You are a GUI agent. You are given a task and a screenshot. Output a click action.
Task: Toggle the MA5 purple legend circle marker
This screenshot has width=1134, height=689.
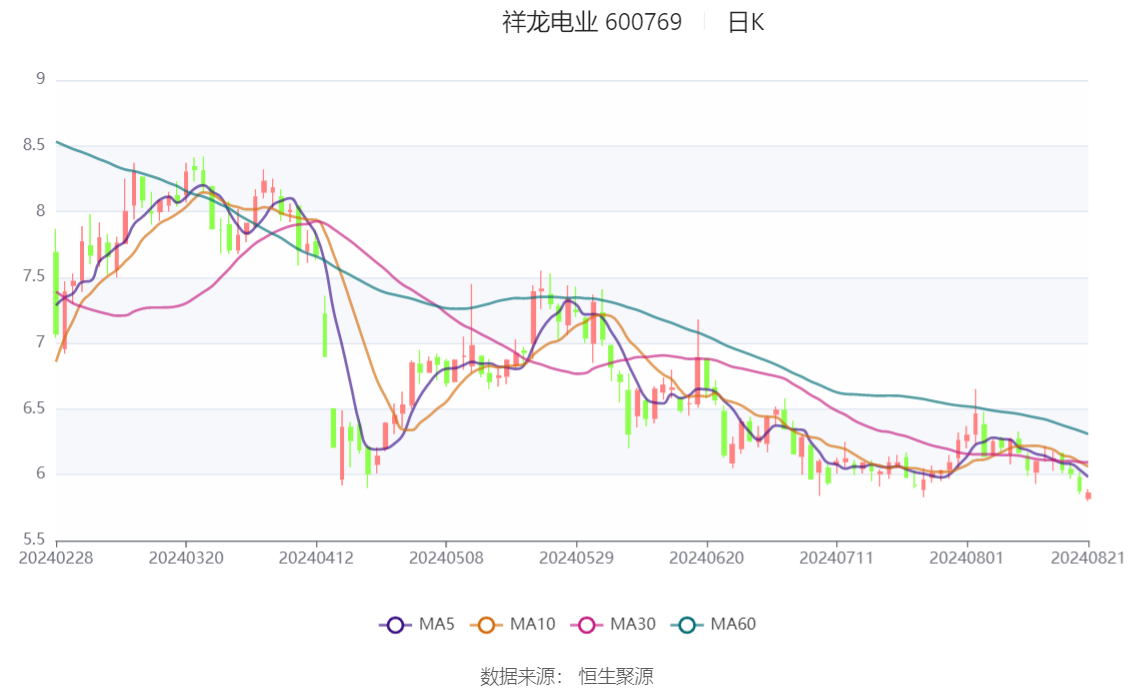pos(395,625)
